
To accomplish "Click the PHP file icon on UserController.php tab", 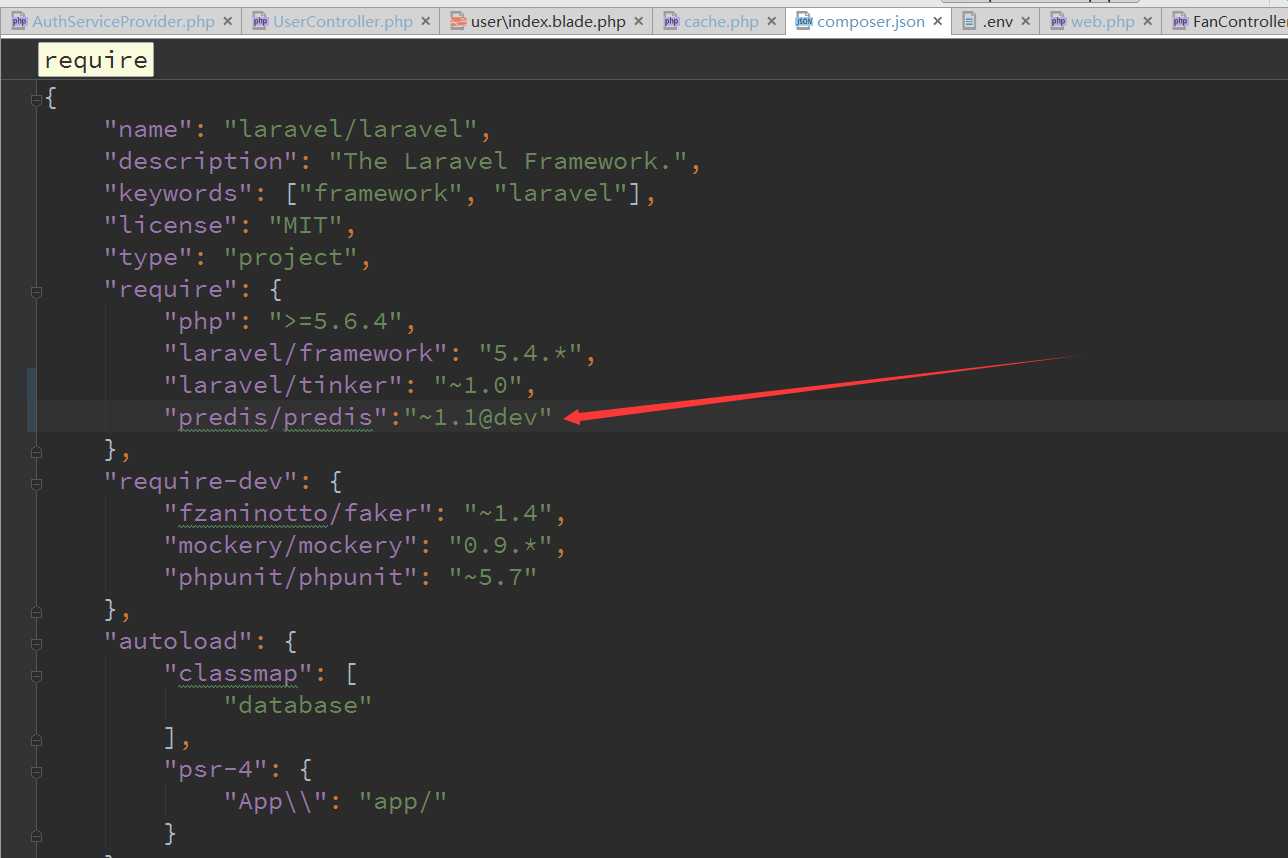I will [260, 21].
